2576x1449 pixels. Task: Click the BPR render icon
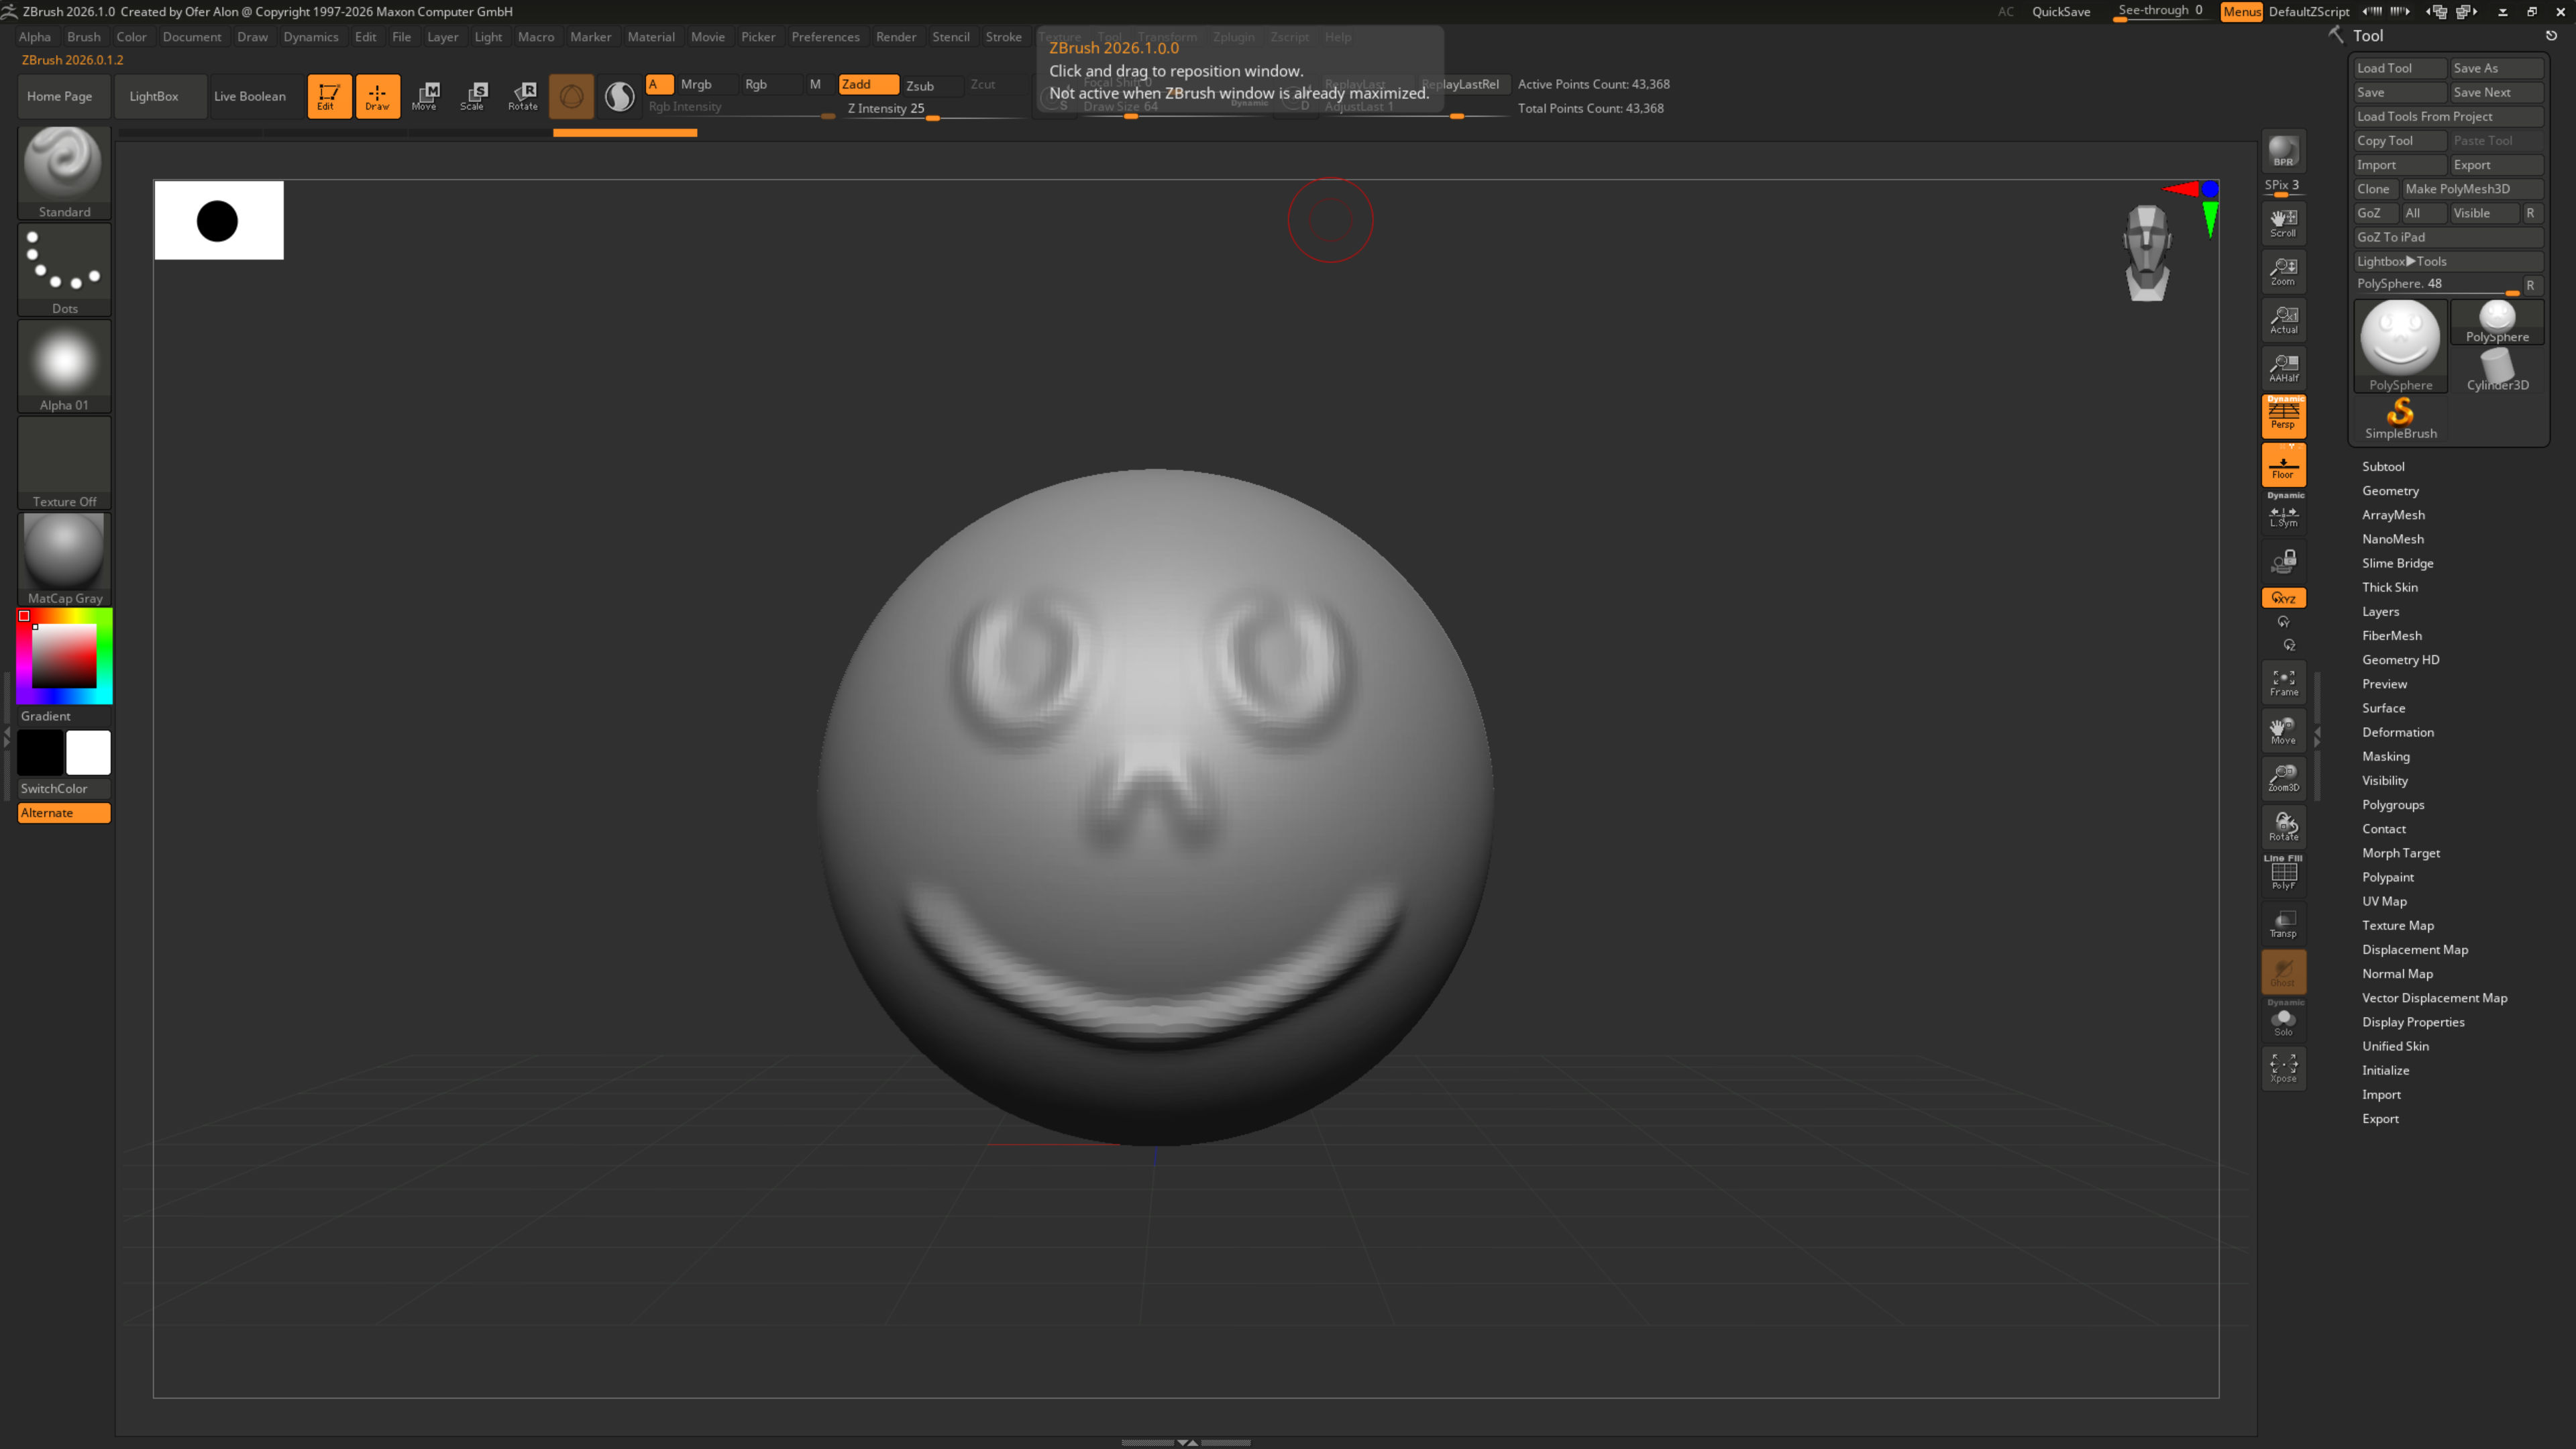2283,151
